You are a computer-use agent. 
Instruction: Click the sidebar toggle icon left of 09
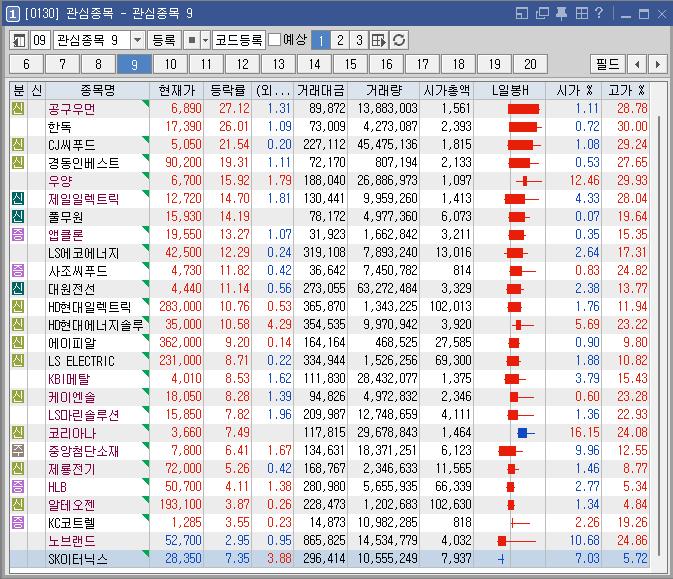click(x=19, y=40)
